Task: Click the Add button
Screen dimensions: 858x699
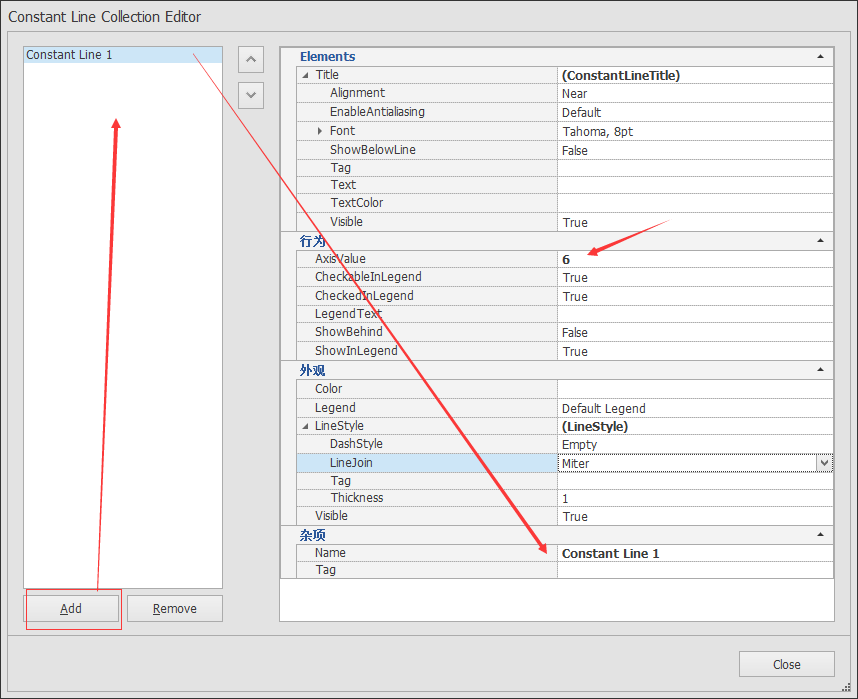Action: (70, 608)
